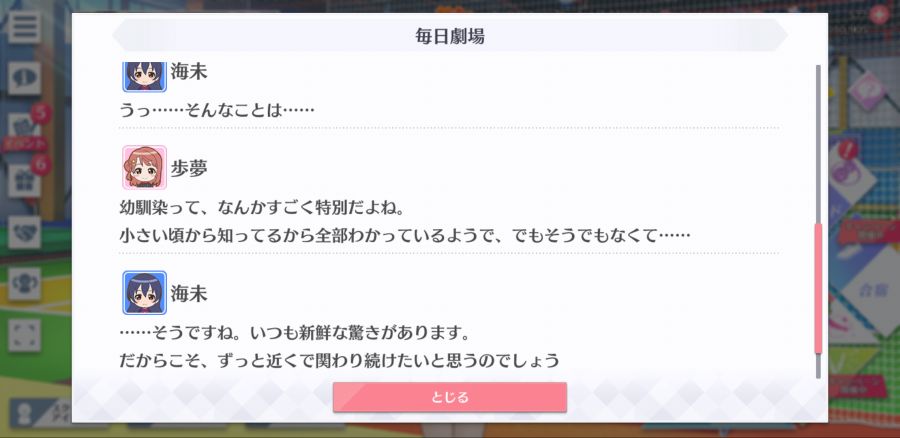Viewport: 900px width, 438px height.
Task: Open the gift box icon with badge 6
Action: tap(24, 181)
